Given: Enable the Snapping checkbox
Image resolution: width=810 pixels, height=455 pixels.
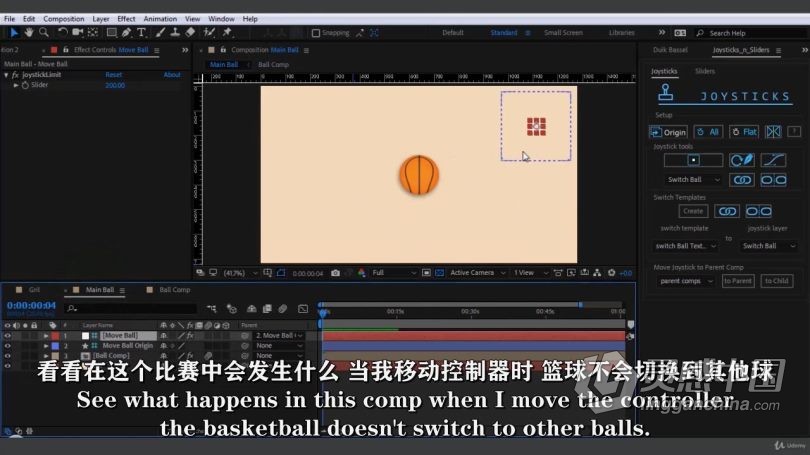Looking at the screenshot, I should point(316,33).
